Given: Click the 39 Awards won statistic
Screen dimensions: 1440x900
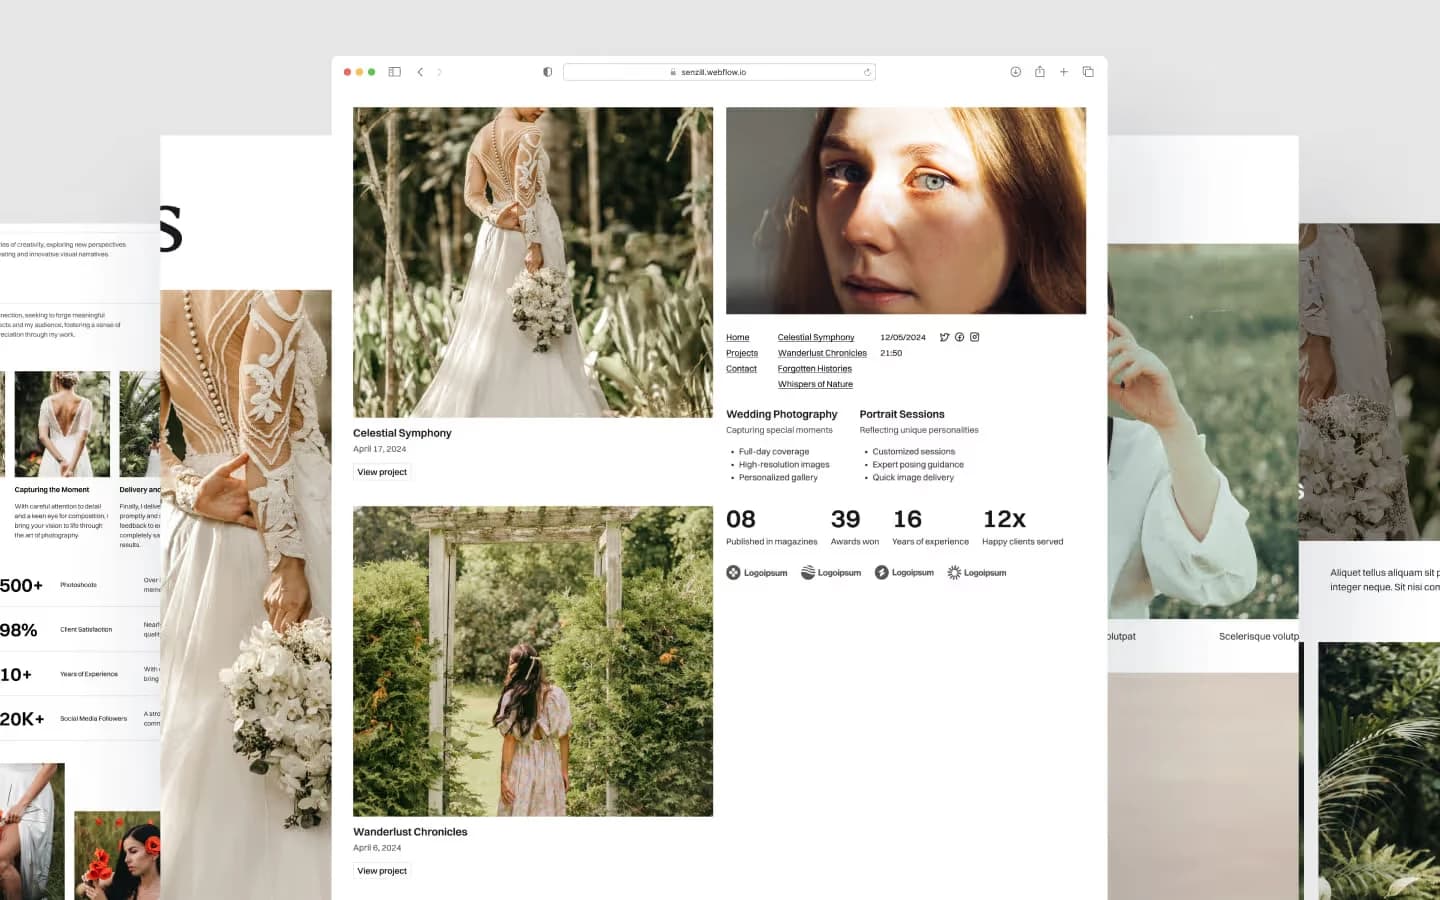Looking at the screenshot, I should (855, 528).
